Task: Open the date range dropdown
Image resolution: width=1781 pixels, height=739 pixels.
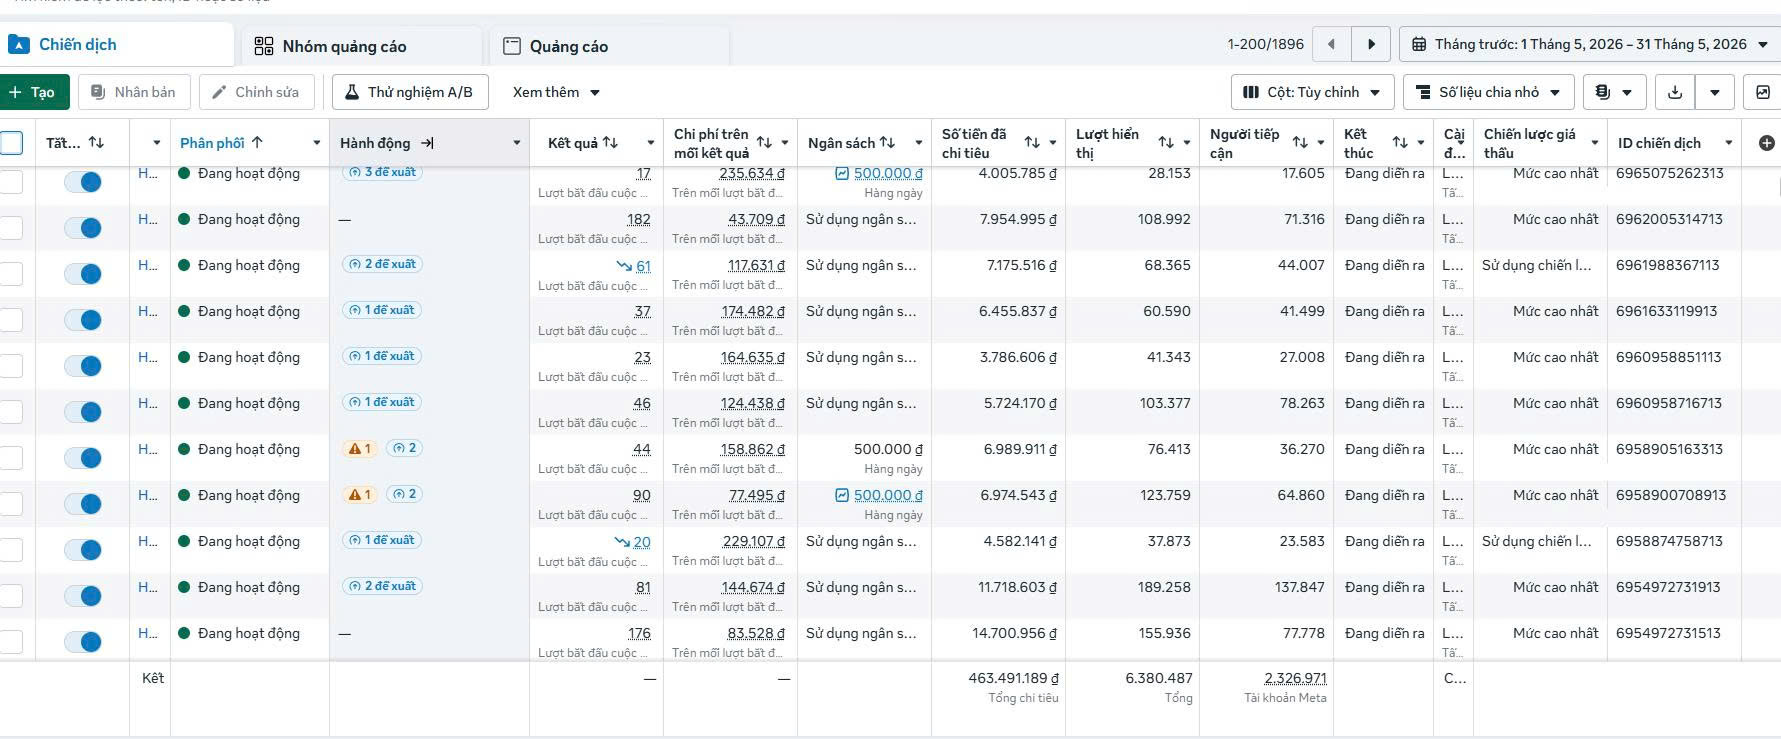Action: tap(1589, 44)
